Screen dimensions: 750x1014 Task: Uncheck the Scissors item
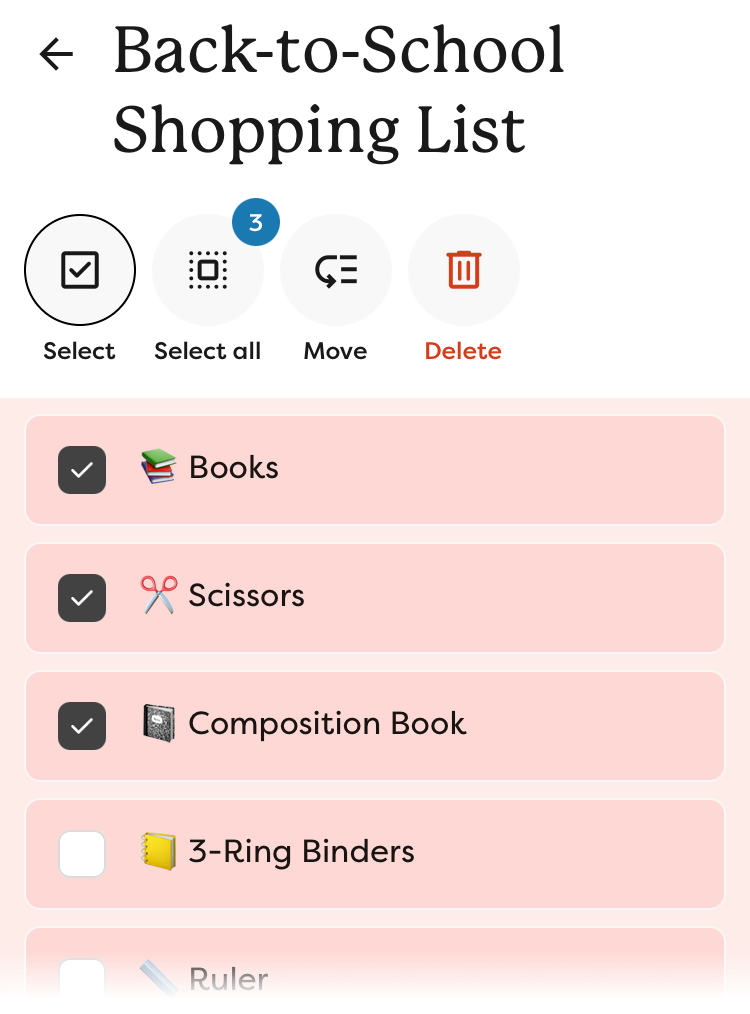(82, 598)
